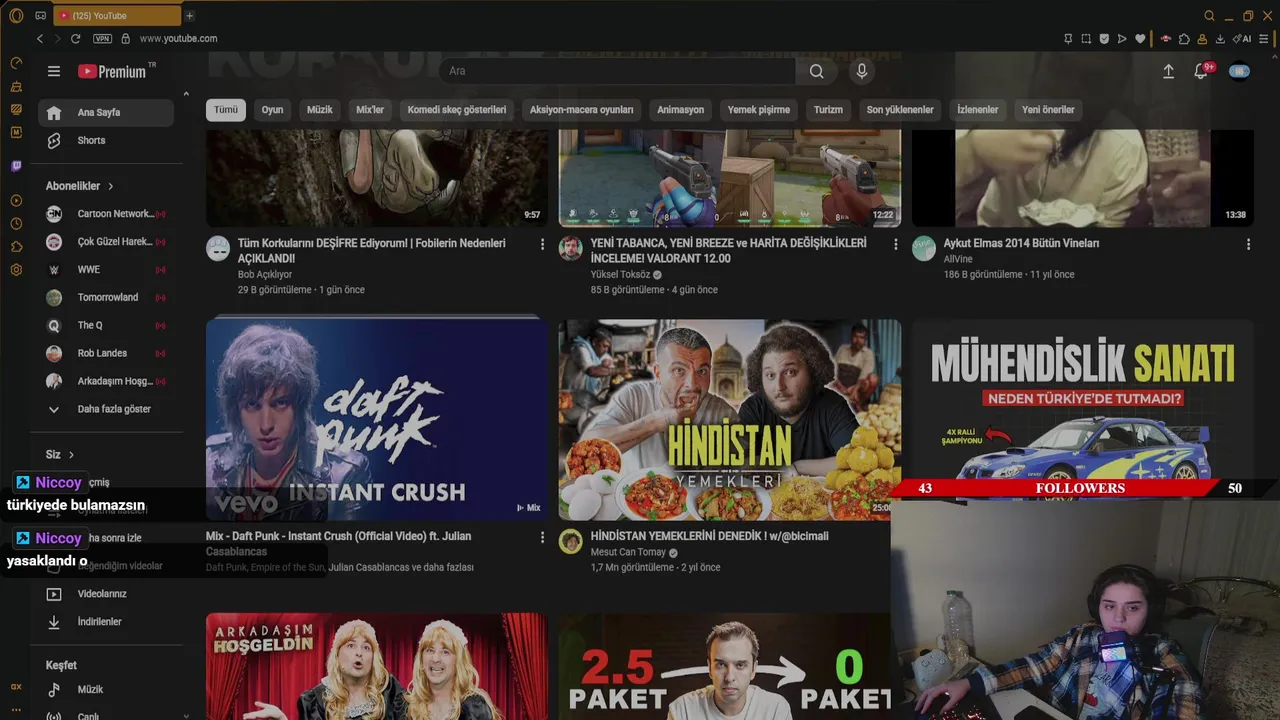Screen dimensions: 1280x720
Task: Open Tomorrowland subscription channel
Action: pos(106,298)
